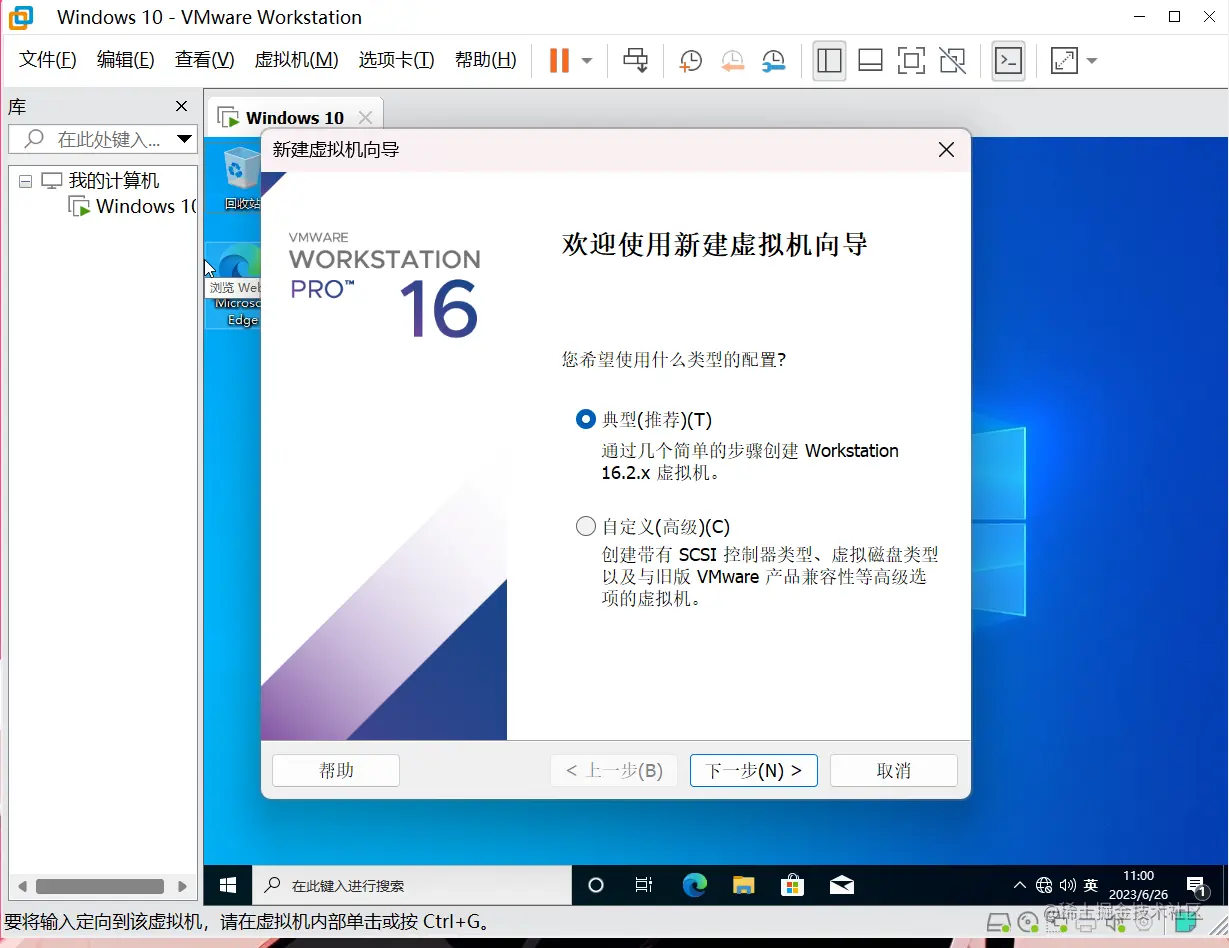Select 自定义(高级)(C) radio option
Image resolution: width=1229 pixels, height=948 pixels.
586,526
